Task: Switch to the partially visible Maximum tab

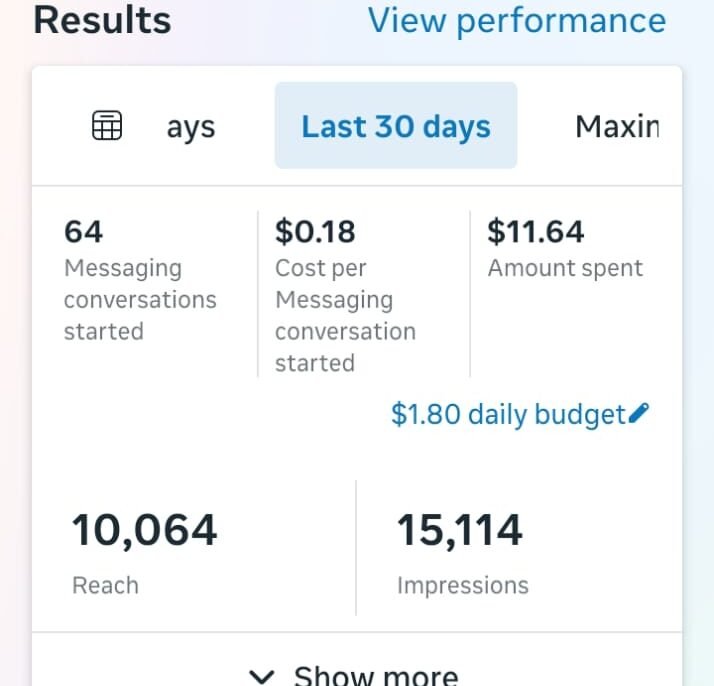Action: [617, 126]
